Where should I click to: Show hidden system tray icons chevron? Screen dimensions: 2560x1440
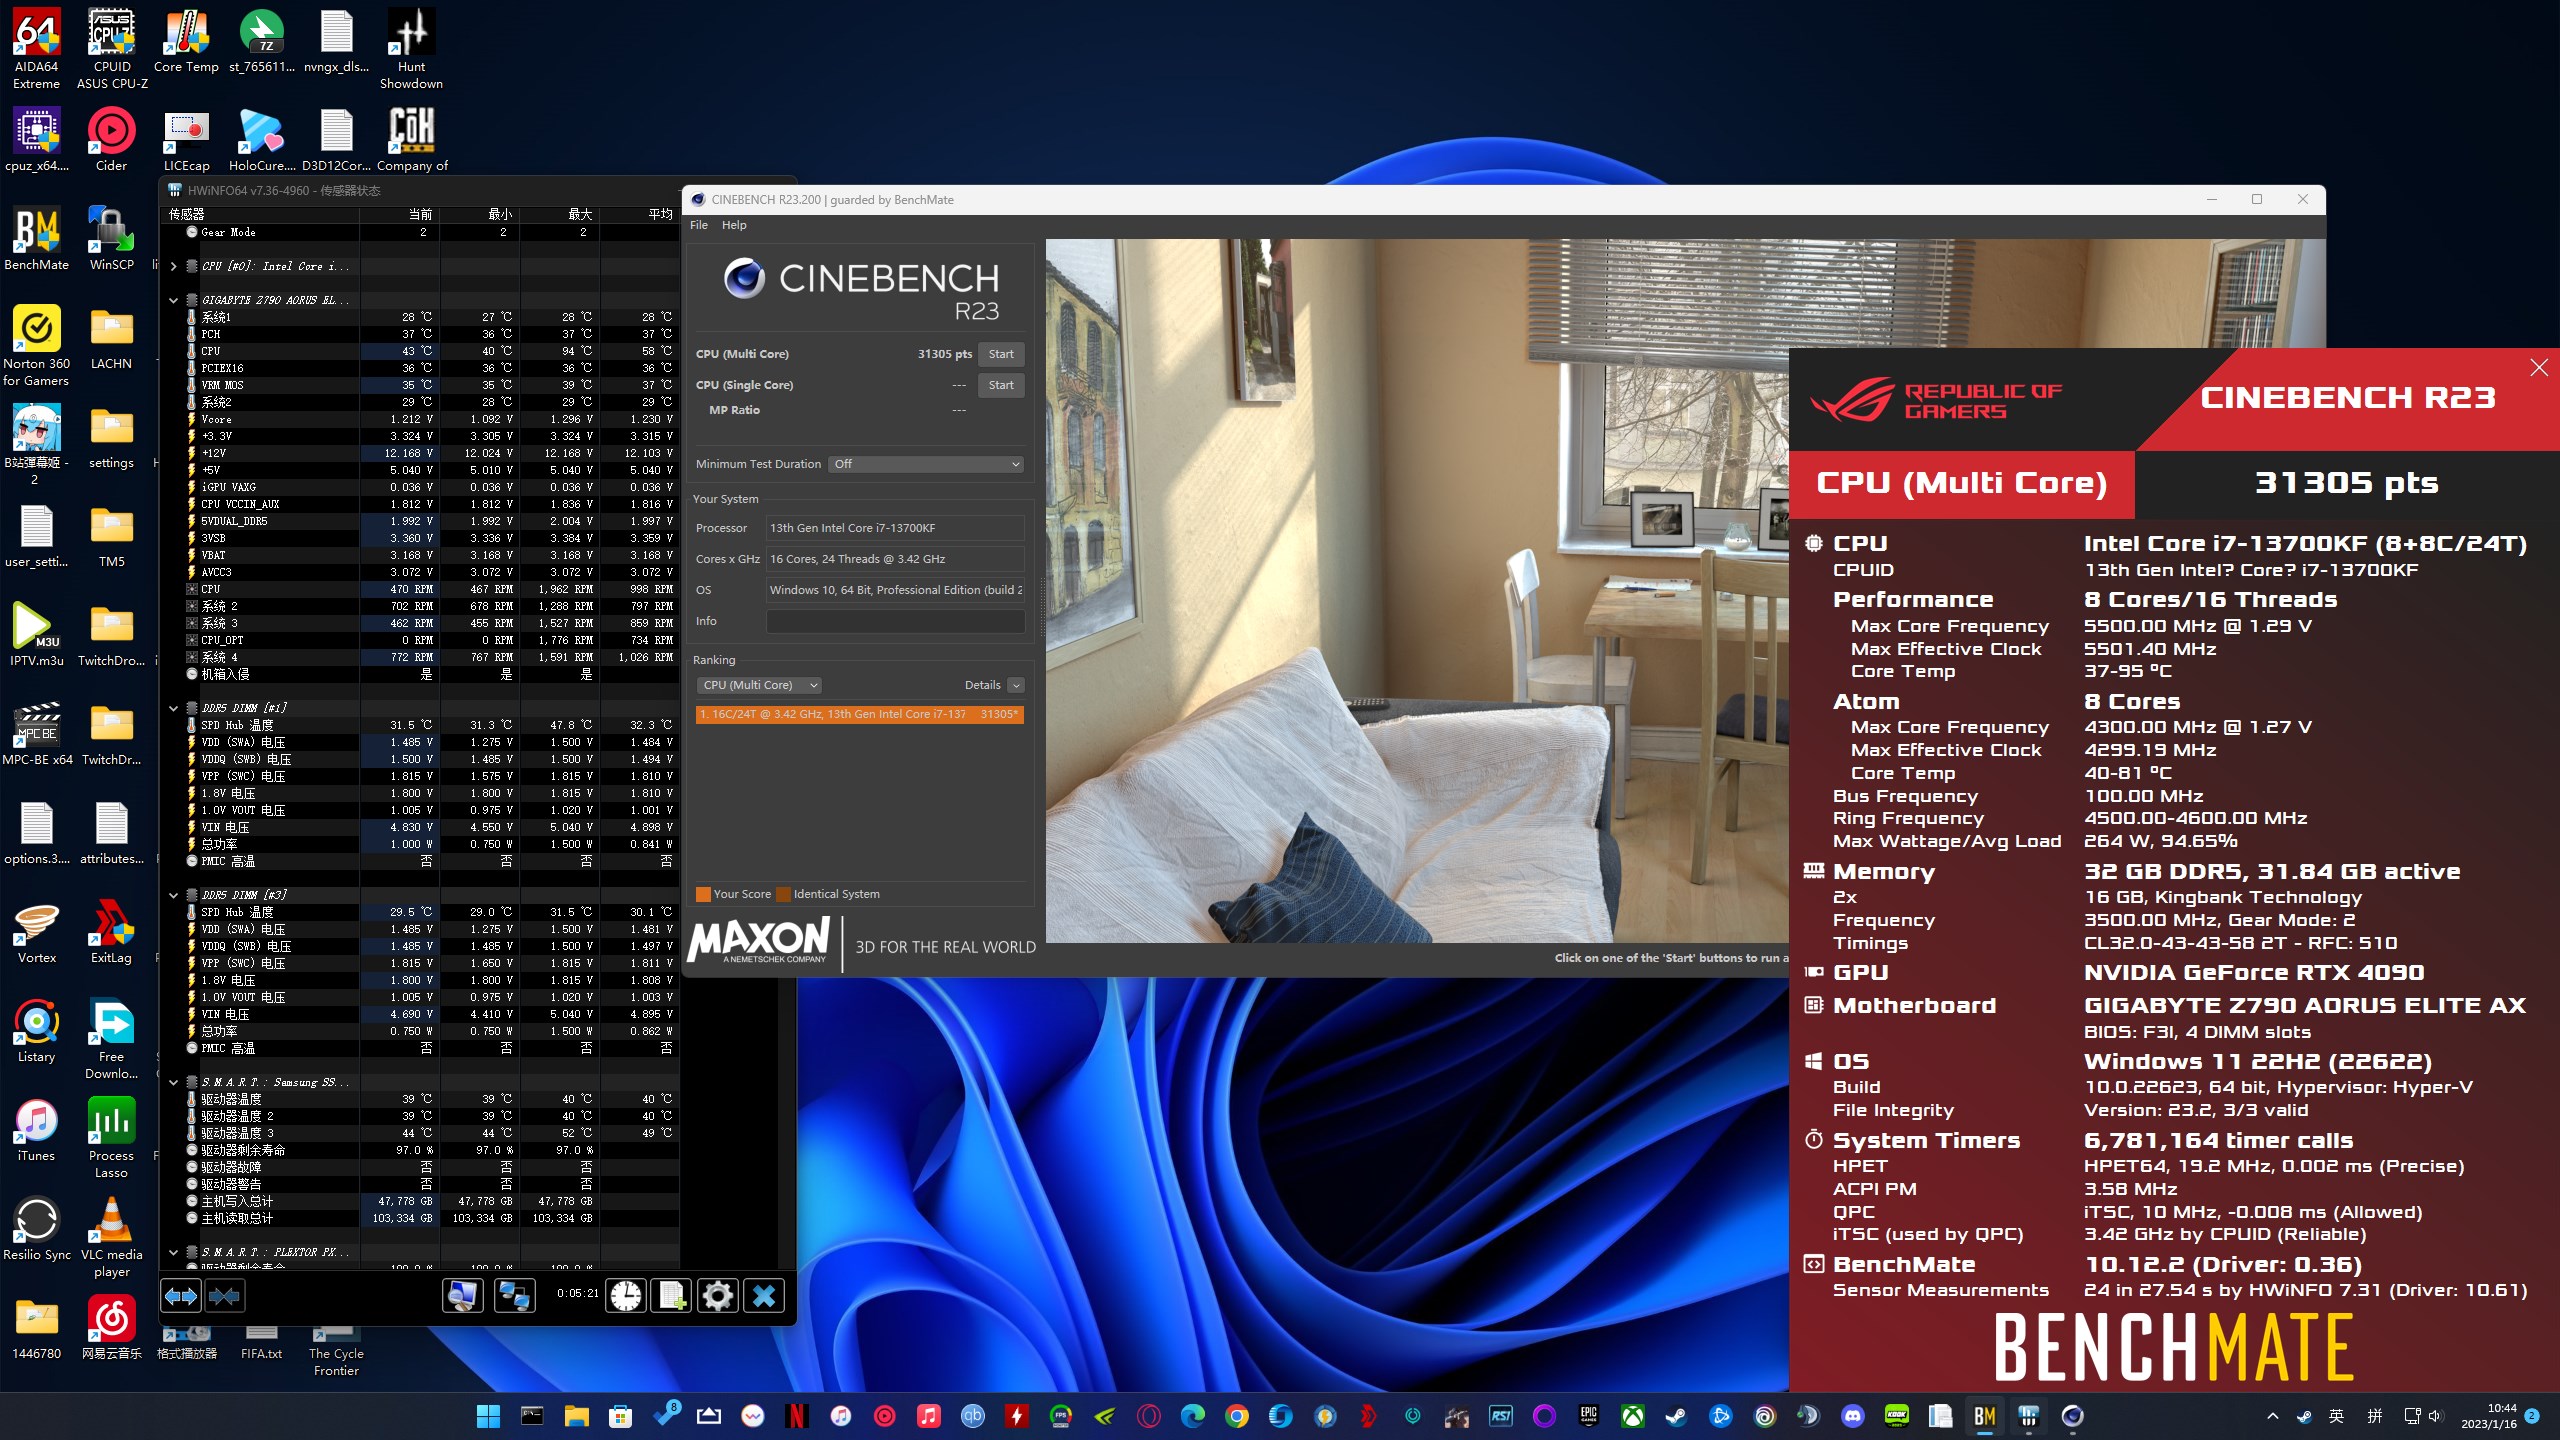[x=2272, y=1416]
